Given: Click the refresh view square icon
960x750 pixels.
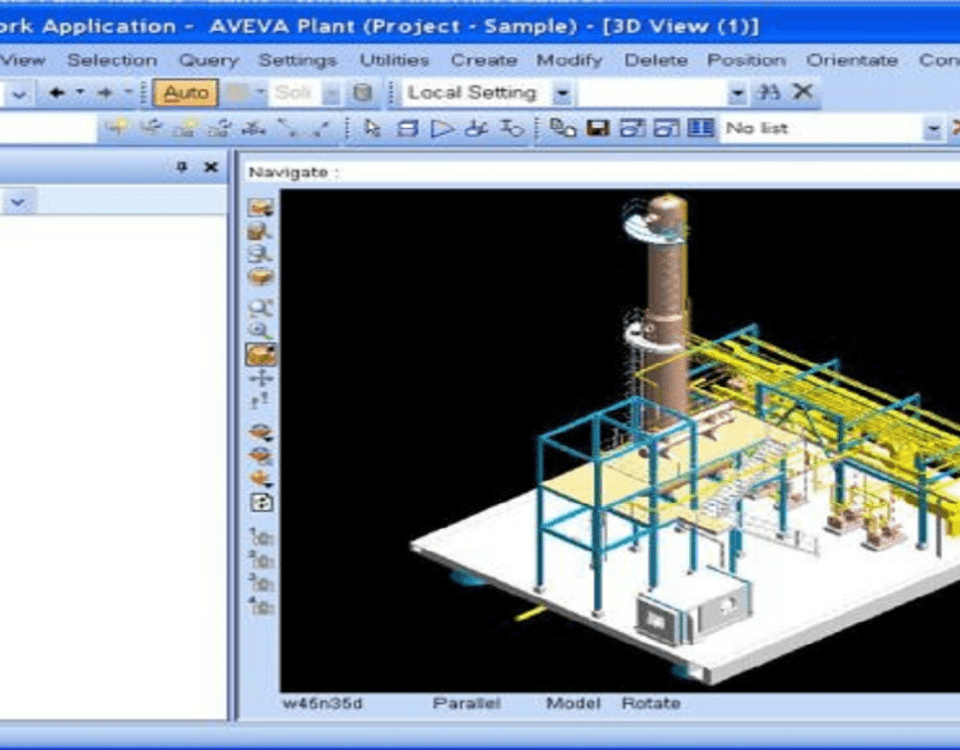Looking at the screenshot, I should (262, 503).
